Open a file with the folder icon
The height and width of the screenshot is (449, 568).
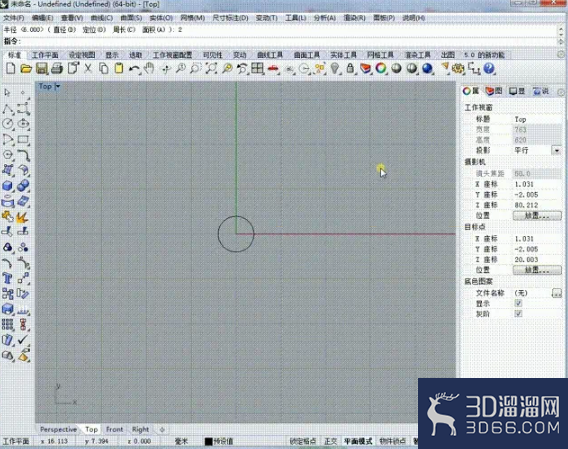click(26, 68)
